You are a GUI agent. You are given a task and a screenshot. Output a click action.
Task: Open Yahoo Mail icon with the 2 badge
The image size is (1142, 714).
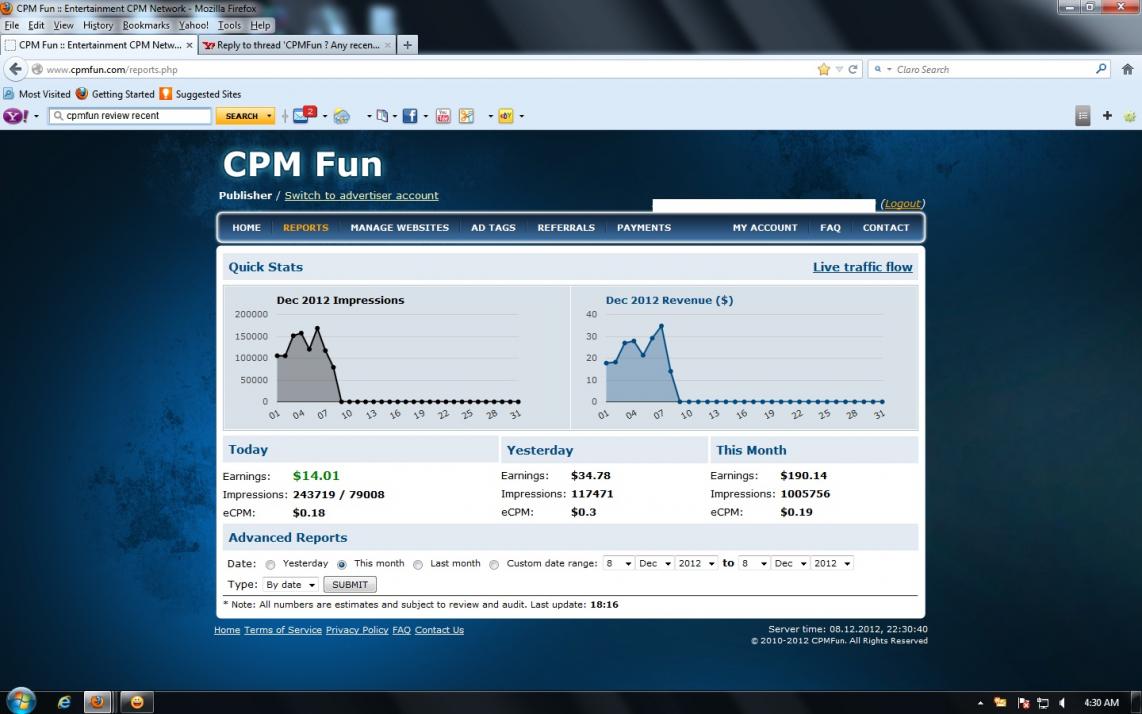pyautogui.click(x=304, y=114)
